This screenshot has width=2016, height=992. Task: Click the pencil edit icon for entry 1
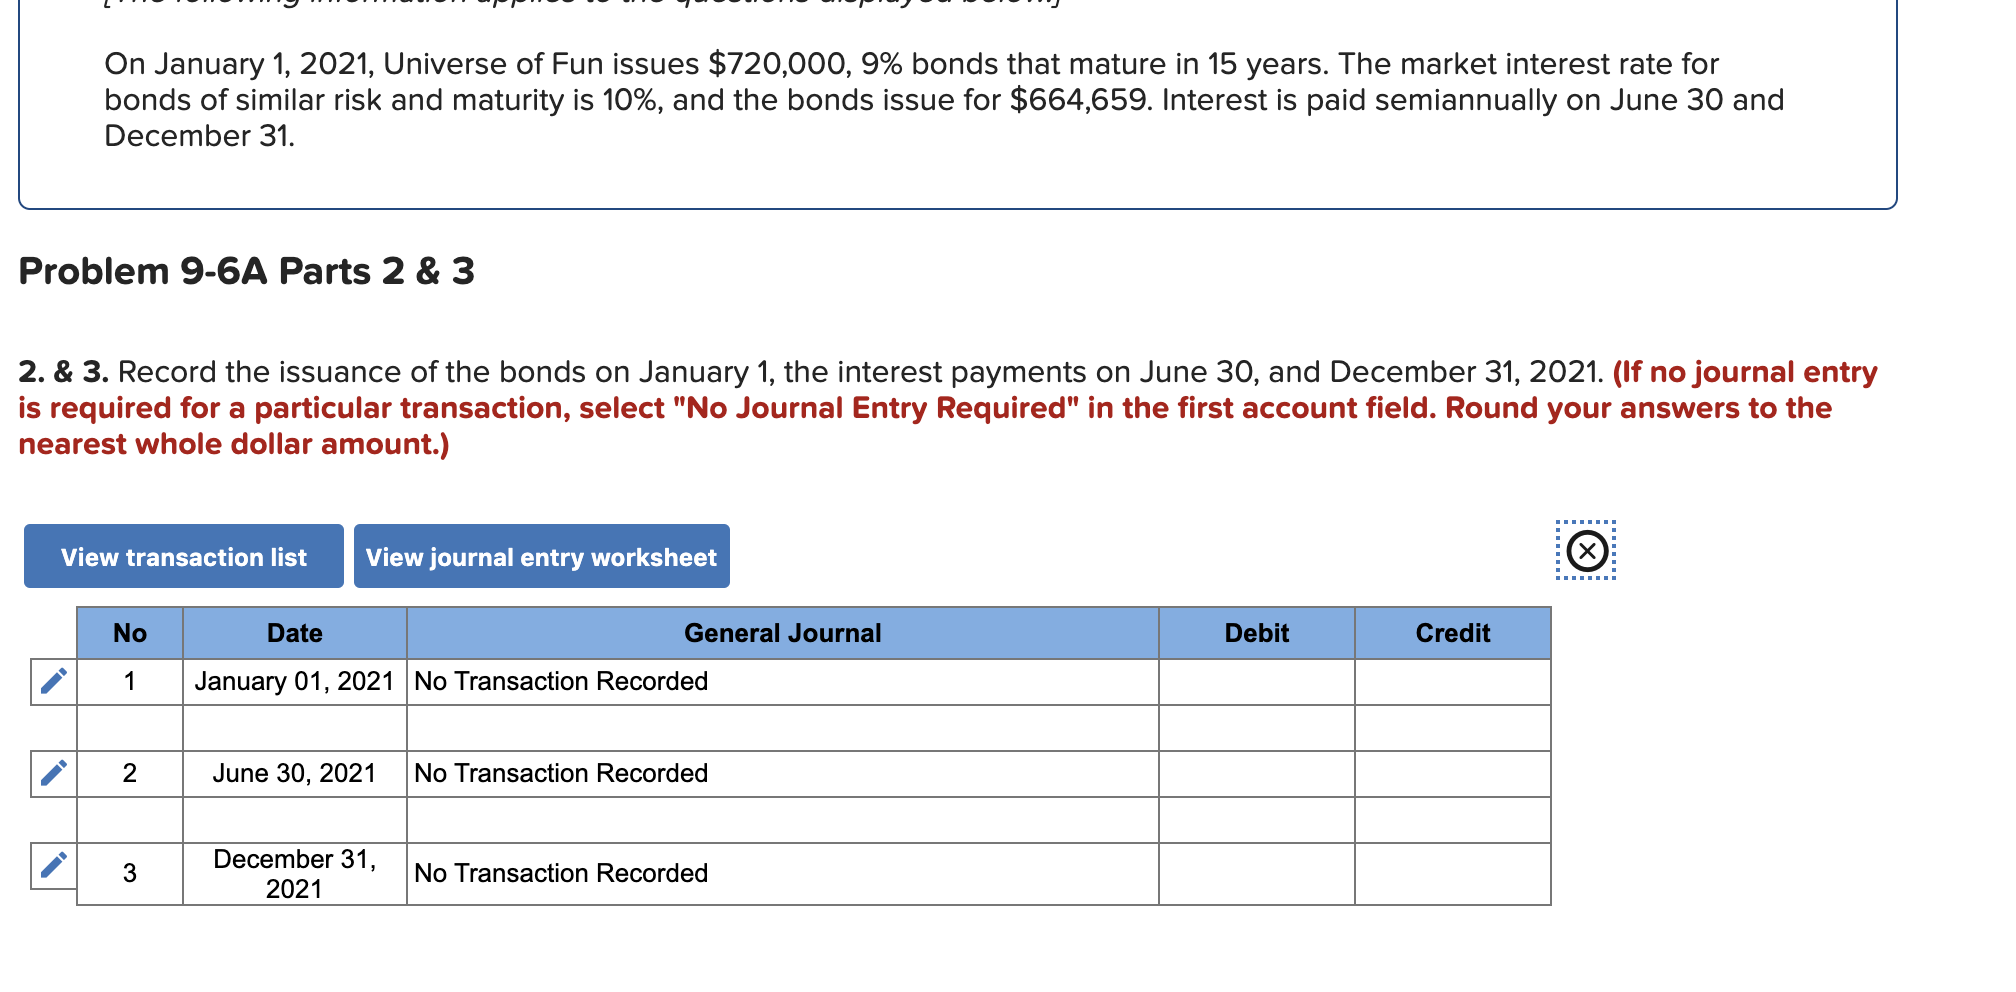[53, 681]
